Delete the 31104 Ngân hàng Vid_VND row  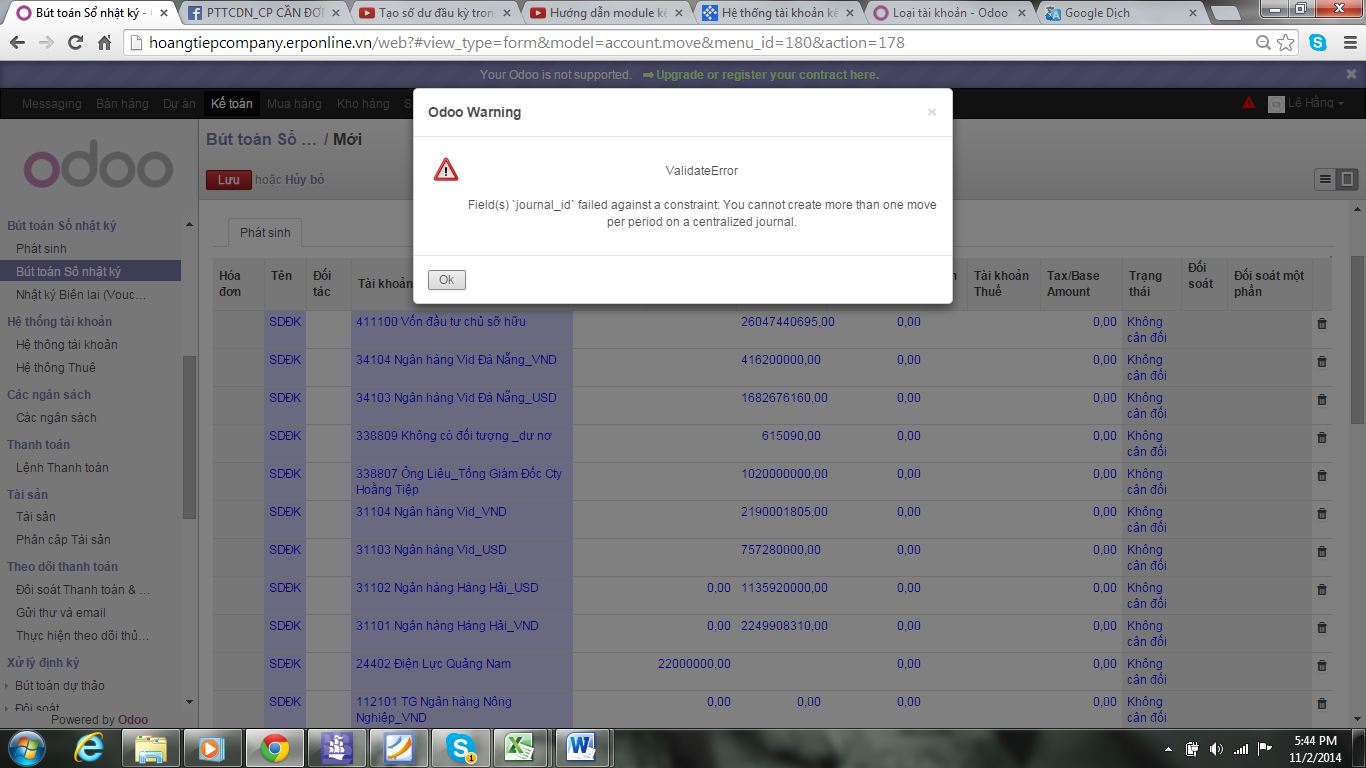click(1322, 513)
